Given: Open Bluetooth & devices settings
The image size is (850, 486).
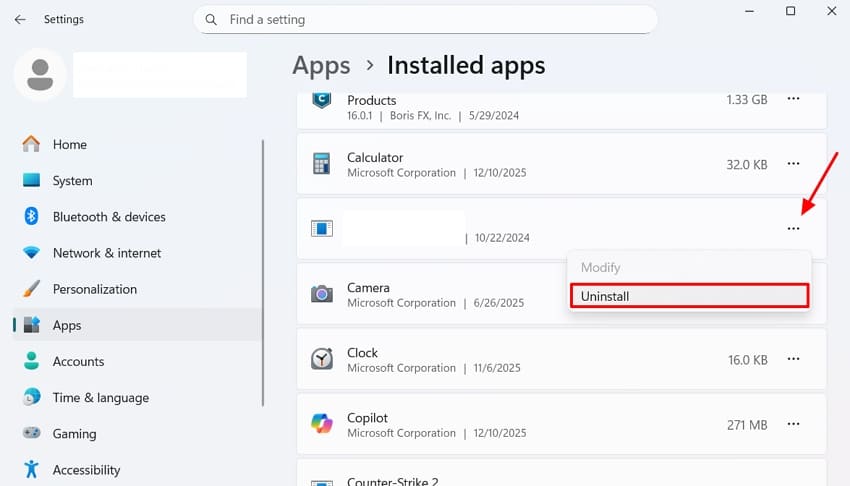Looking at the screenshot, I should click(x=108, y=217).
